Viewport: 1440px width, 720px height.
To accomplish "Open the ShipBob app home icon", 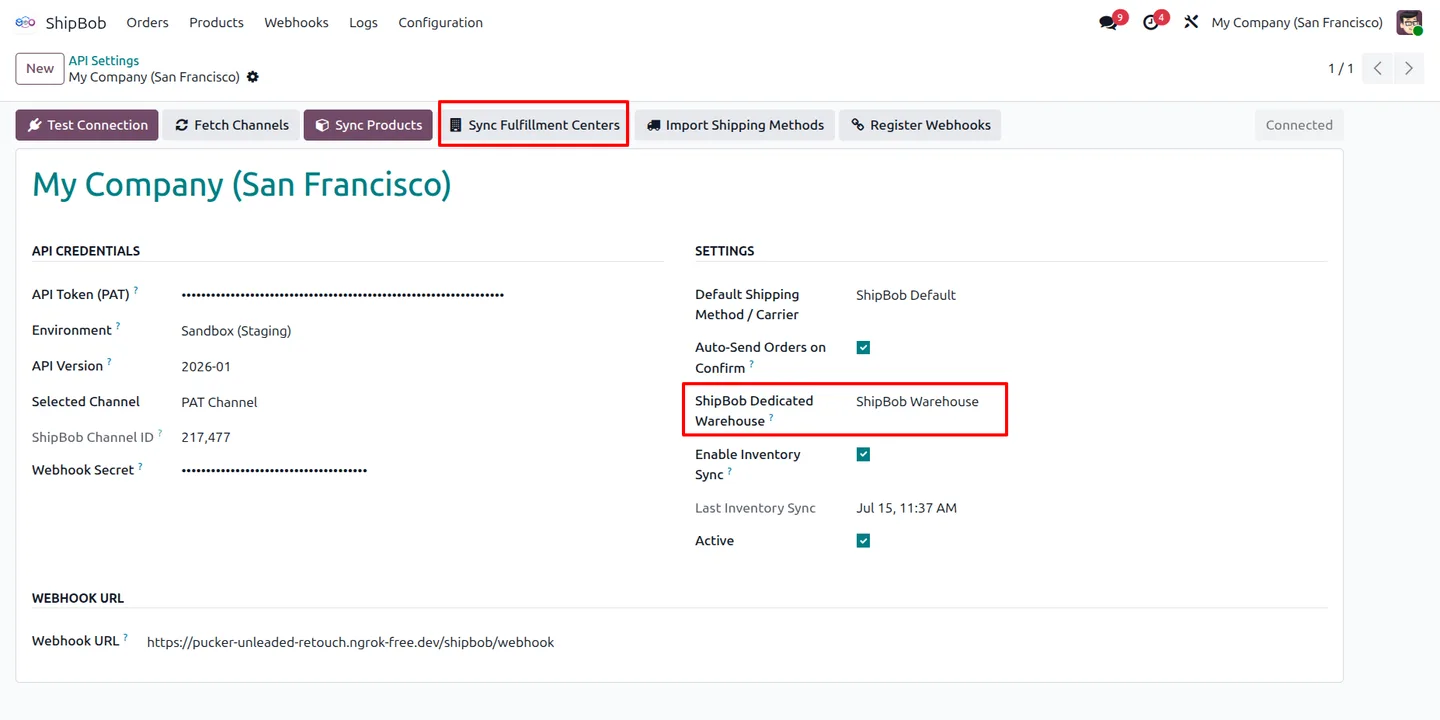I will 25,22.
